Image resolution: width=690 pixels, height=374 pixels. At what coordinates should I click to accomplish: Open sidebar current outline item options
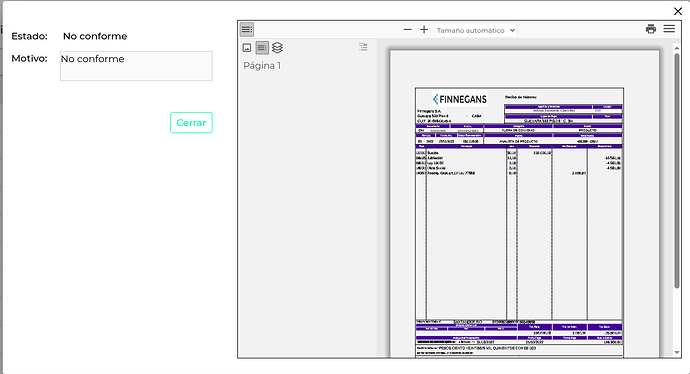click(363, 47)
